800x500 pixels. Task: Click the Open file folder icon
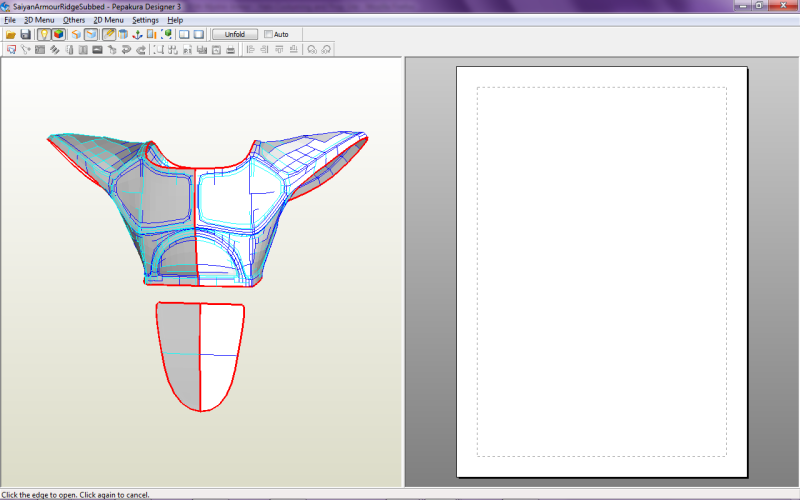[11, 35]
